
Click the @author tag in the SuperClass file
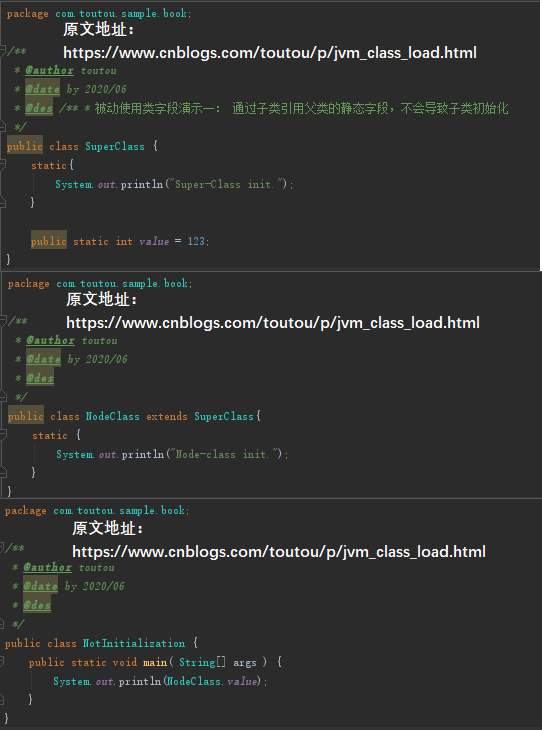[x=49, y=70]
